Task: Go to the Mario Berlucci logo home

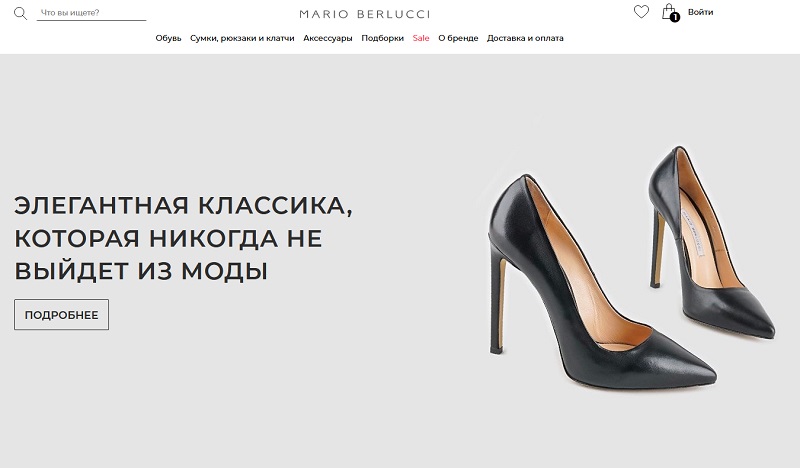Action: pyautogui.click(x=365, y=14)
